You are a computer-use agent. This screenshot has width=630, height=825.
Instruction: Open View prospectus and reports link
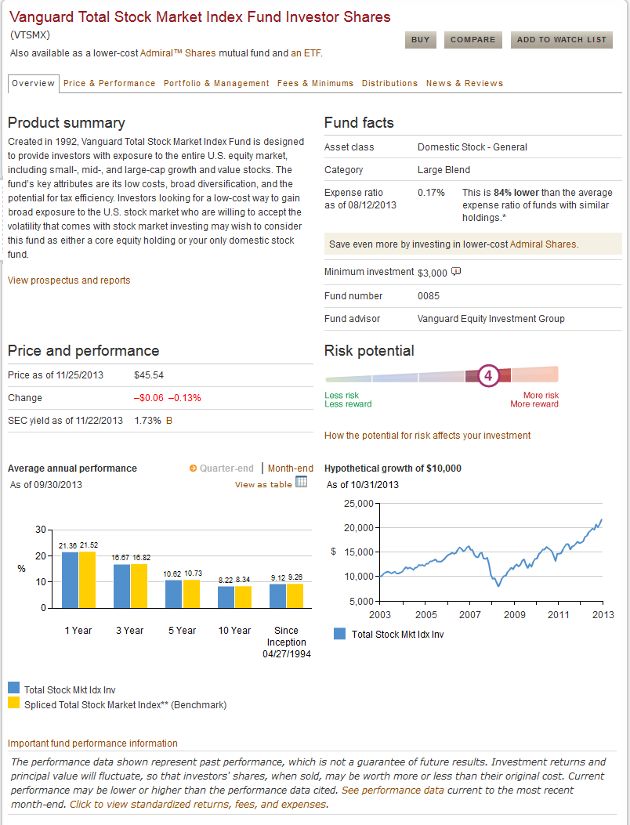tap(69, 280)
